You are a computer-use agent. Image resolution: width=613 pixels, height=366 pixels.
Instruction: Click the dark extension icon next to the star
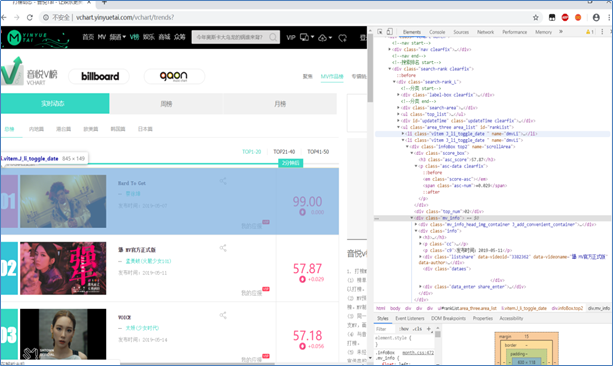tap(552, 17)
